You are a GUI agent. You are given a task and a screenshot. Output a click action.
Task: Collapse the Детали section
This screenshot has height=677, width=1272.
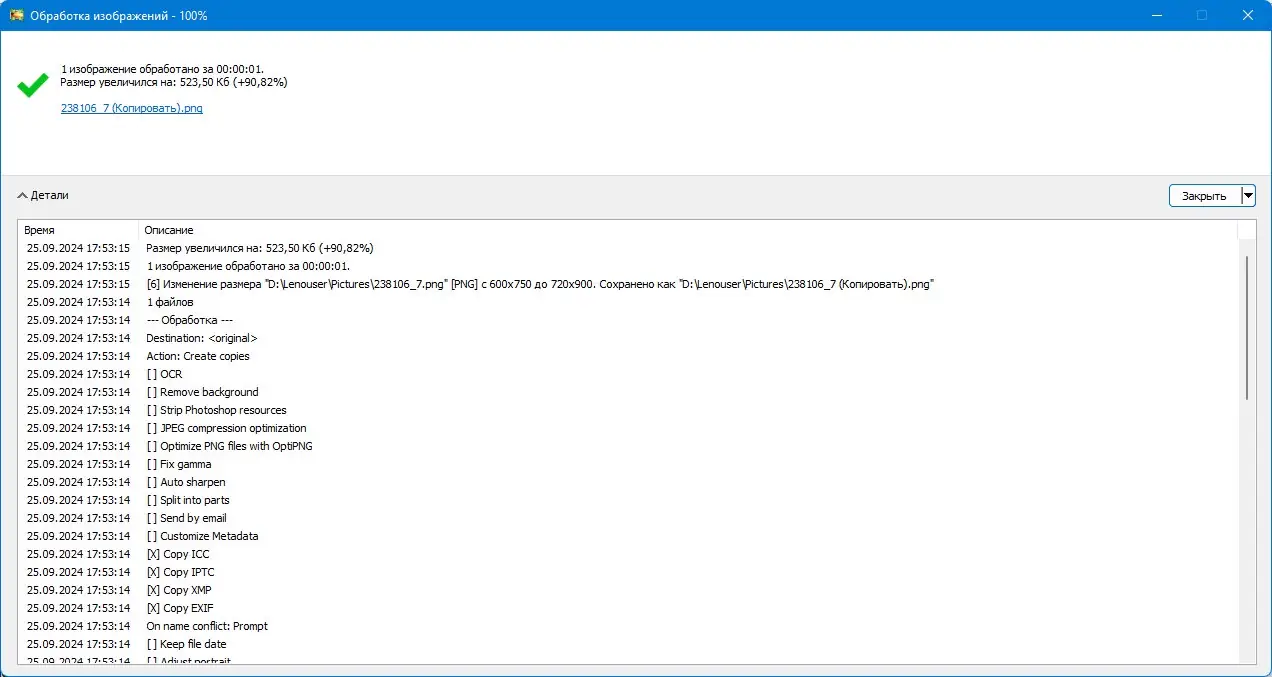[x=43, y=196]
